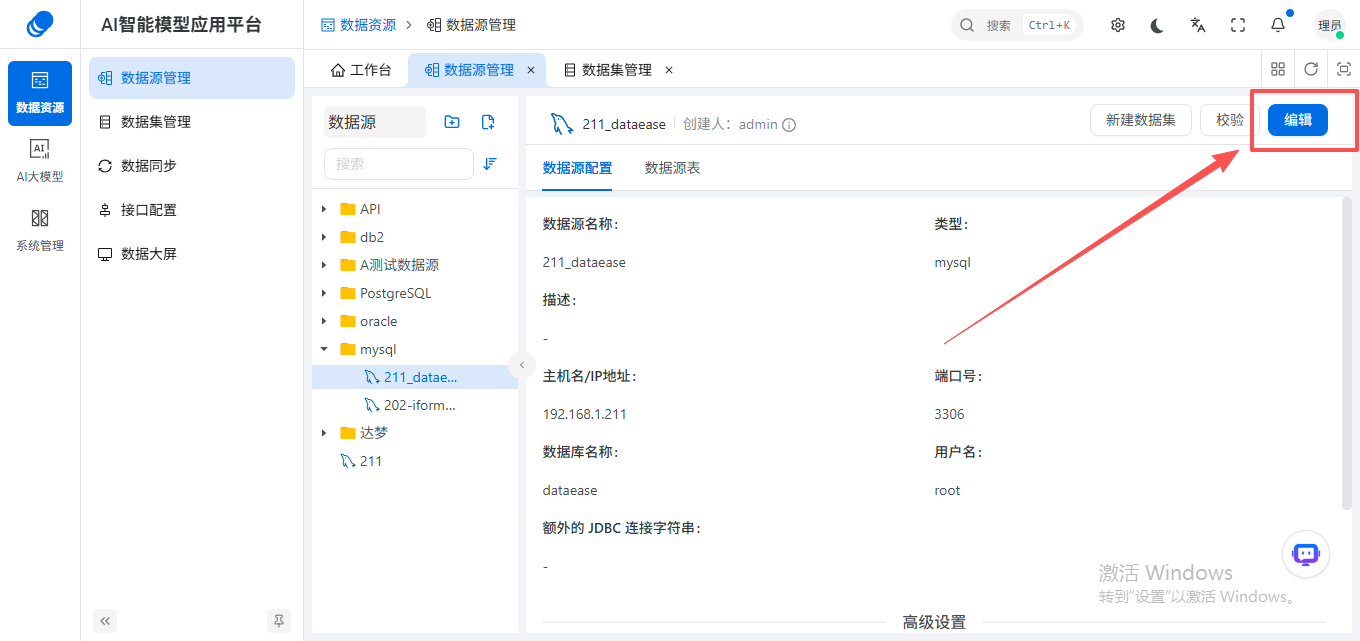The image size is (1360, 641).
Task: Open 接口配置 menu item
Action: [x=192, y=210]
